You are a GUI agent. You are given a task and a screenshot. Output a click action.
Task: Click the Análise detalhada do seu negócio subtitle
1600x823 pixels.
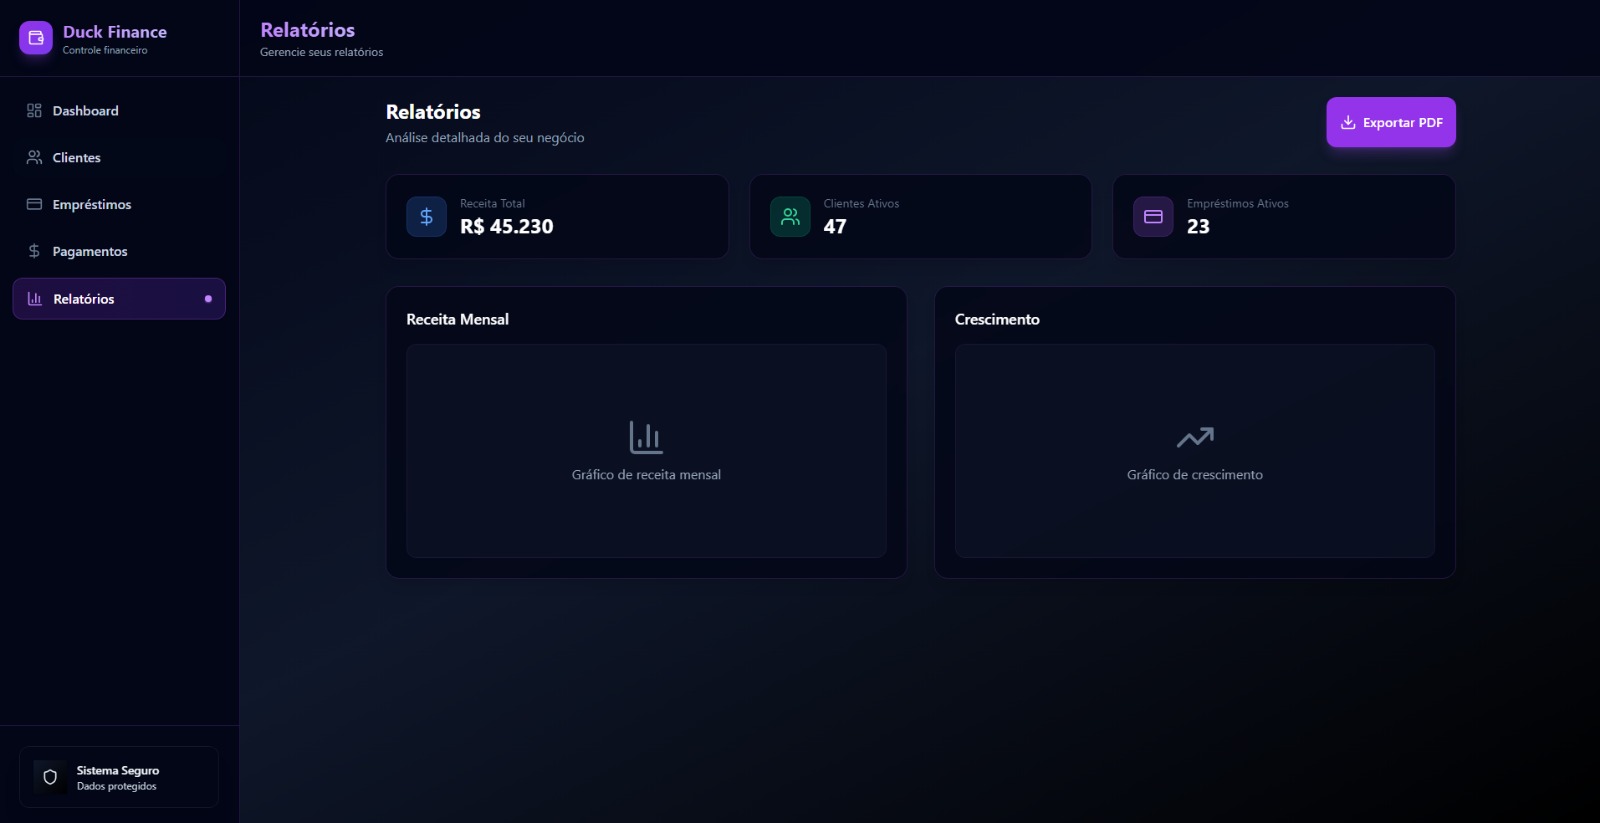pyautogui.click(x=485, y=138)
